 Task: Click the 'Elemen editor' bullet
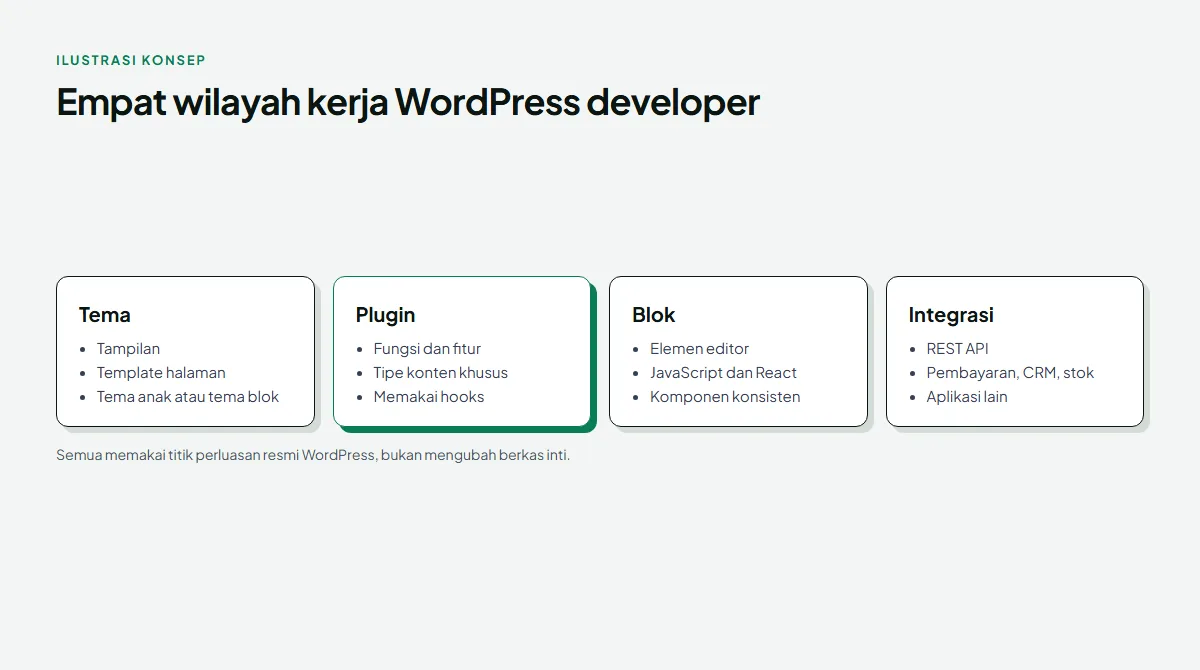pyautogui.click(x=699, y=349)
